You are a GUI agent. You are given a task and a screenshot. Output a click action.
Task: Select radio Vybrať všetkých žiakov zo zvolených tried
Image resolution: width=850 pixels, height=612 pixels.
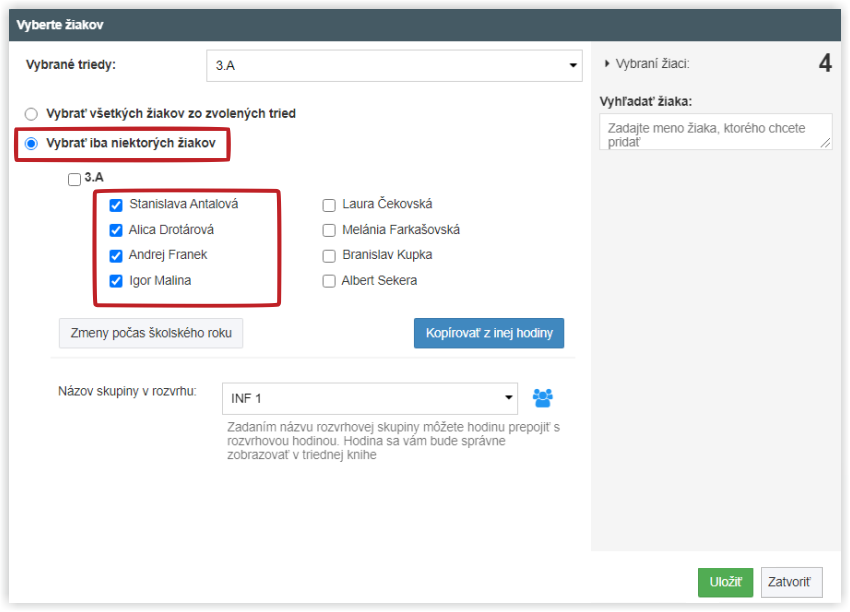[31, 114]
